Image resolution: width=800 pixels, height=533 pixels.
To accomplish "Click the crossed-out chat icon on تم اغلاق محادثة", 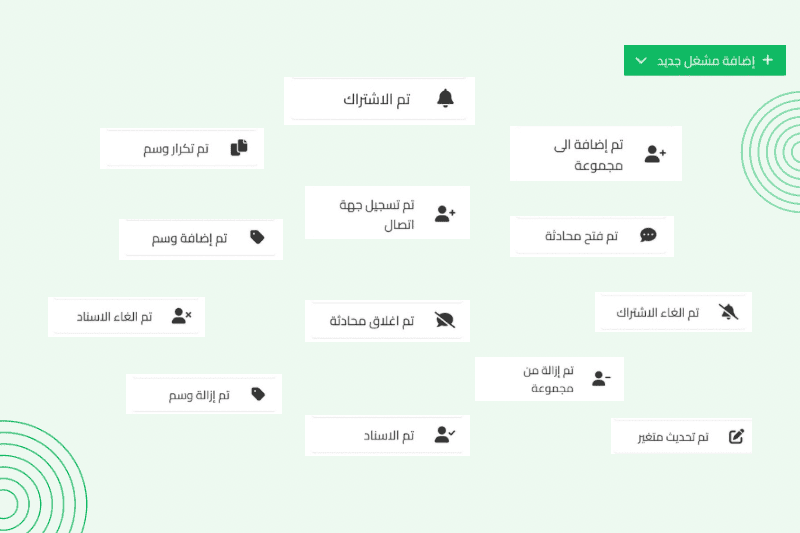I will click(x=445, y=320).
